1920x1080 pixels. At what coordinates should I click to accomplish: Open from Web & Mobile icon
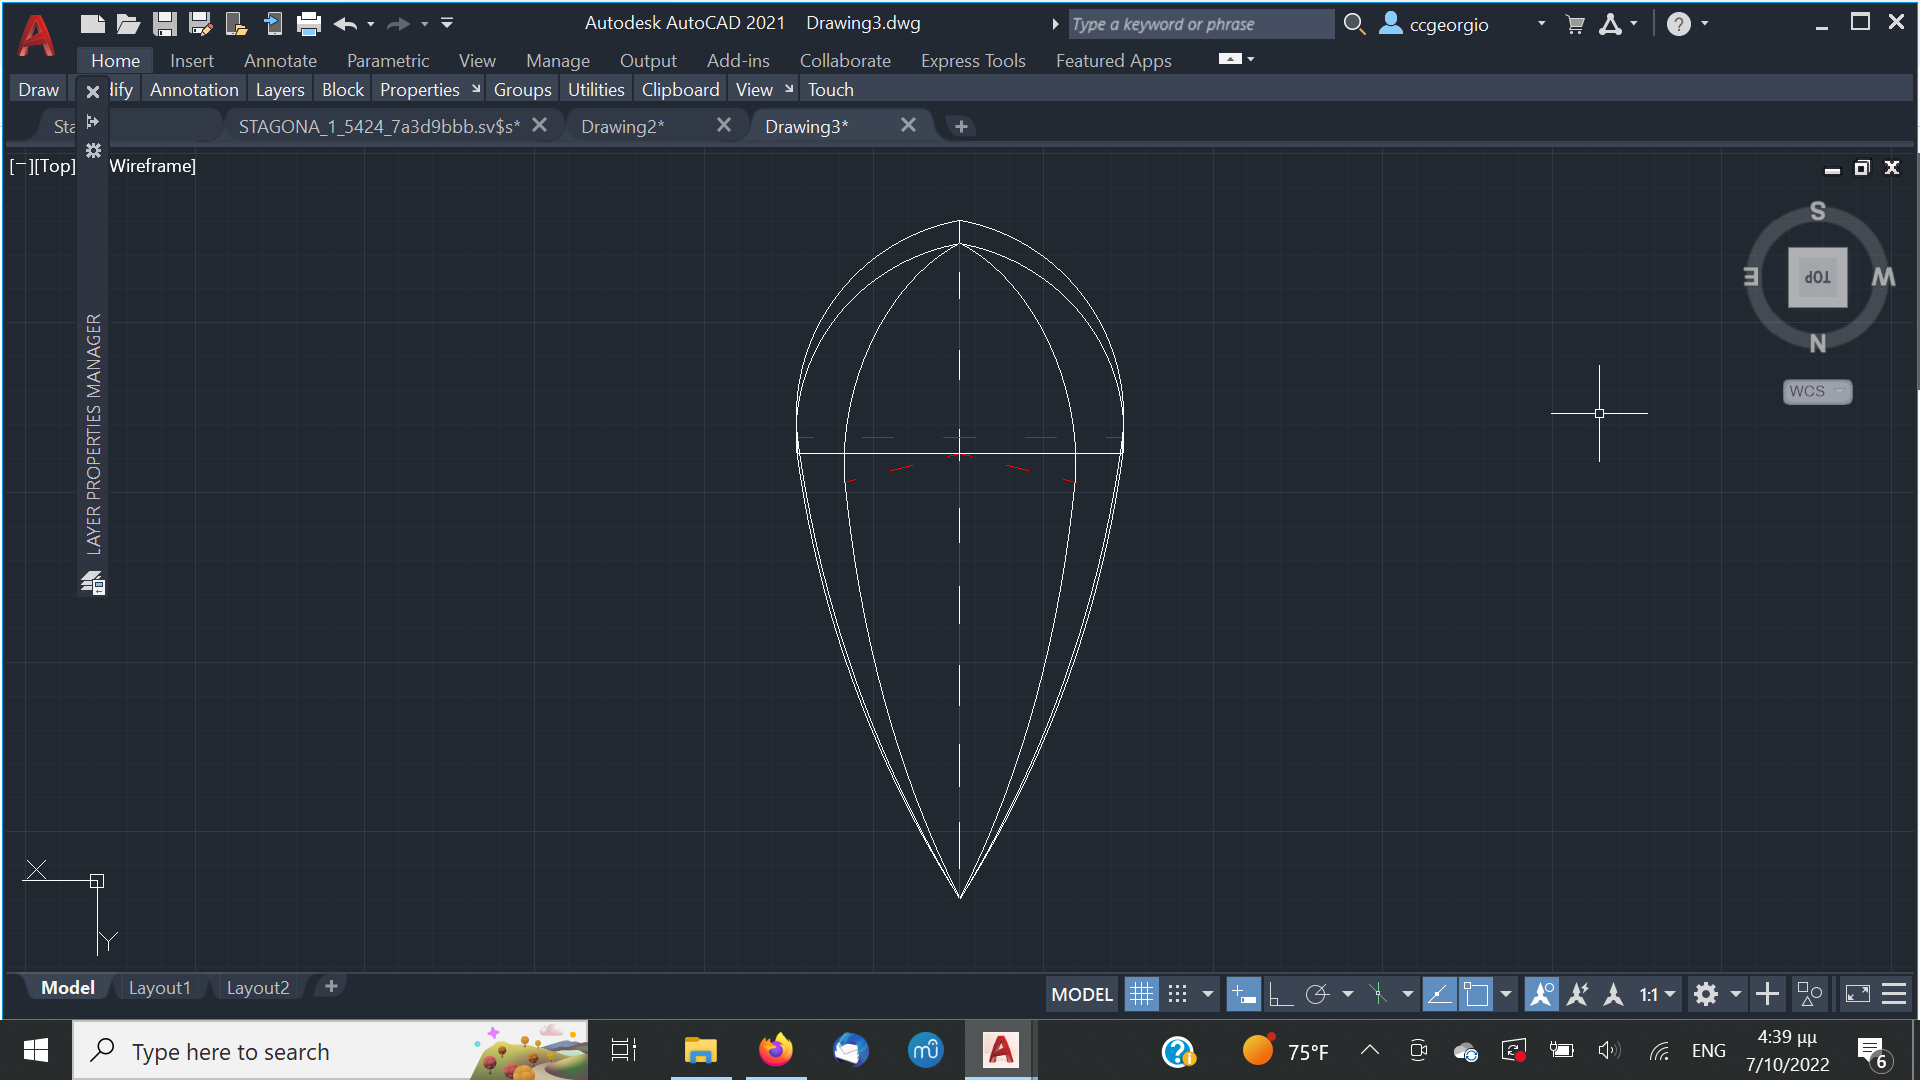[236, 24]
